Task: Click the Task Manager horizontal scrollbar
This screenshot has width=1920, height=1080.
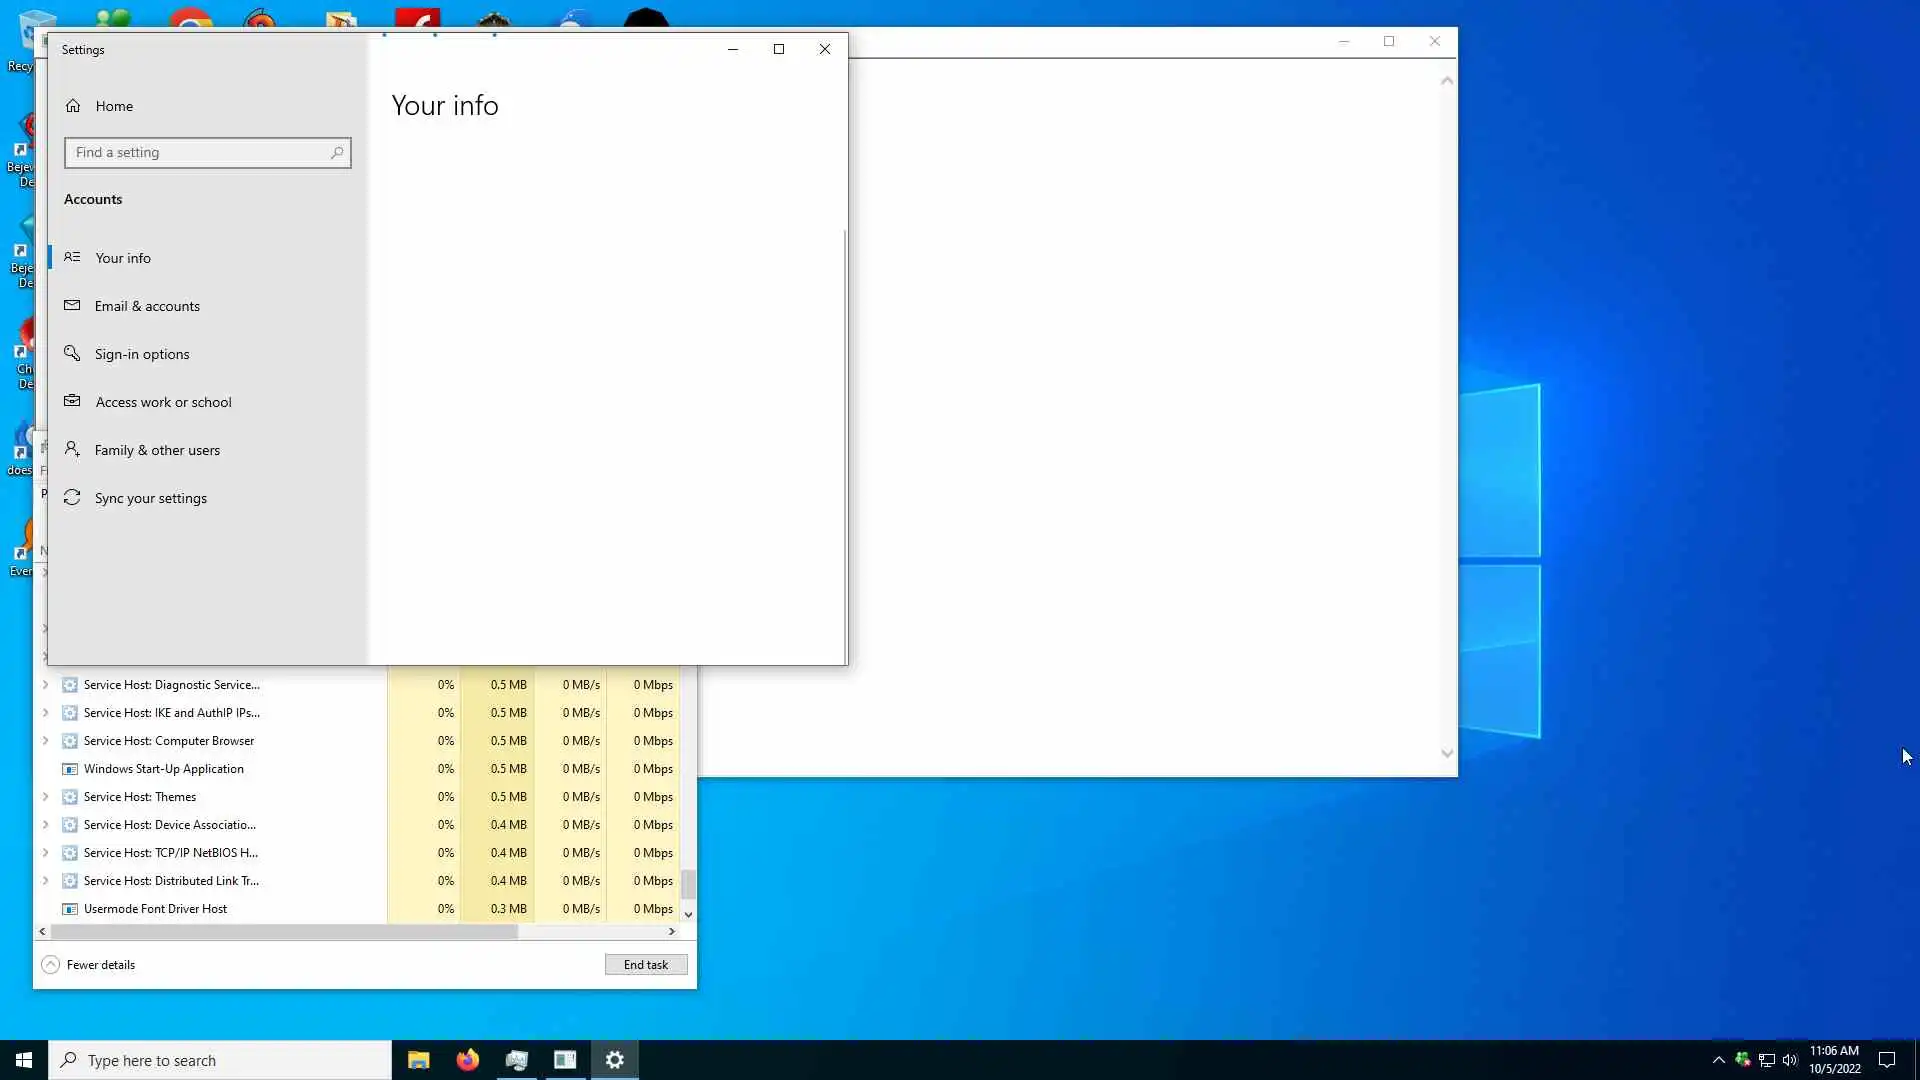Action: 285,931
